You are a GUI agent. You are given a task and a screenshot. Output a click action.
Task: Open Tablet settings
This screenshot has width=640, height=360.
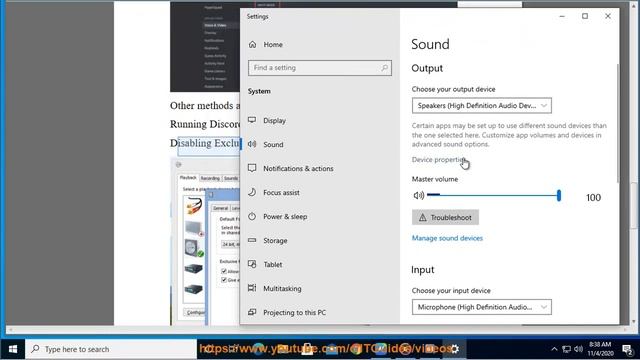click(265, 264)
